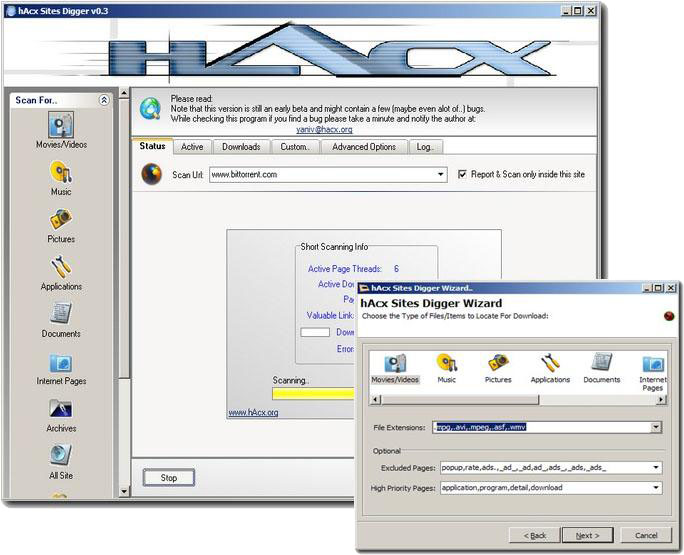This screenshot has width=684, height=555.
Task: Click the Active Page Threads value 6
Action: pos(396,269)
